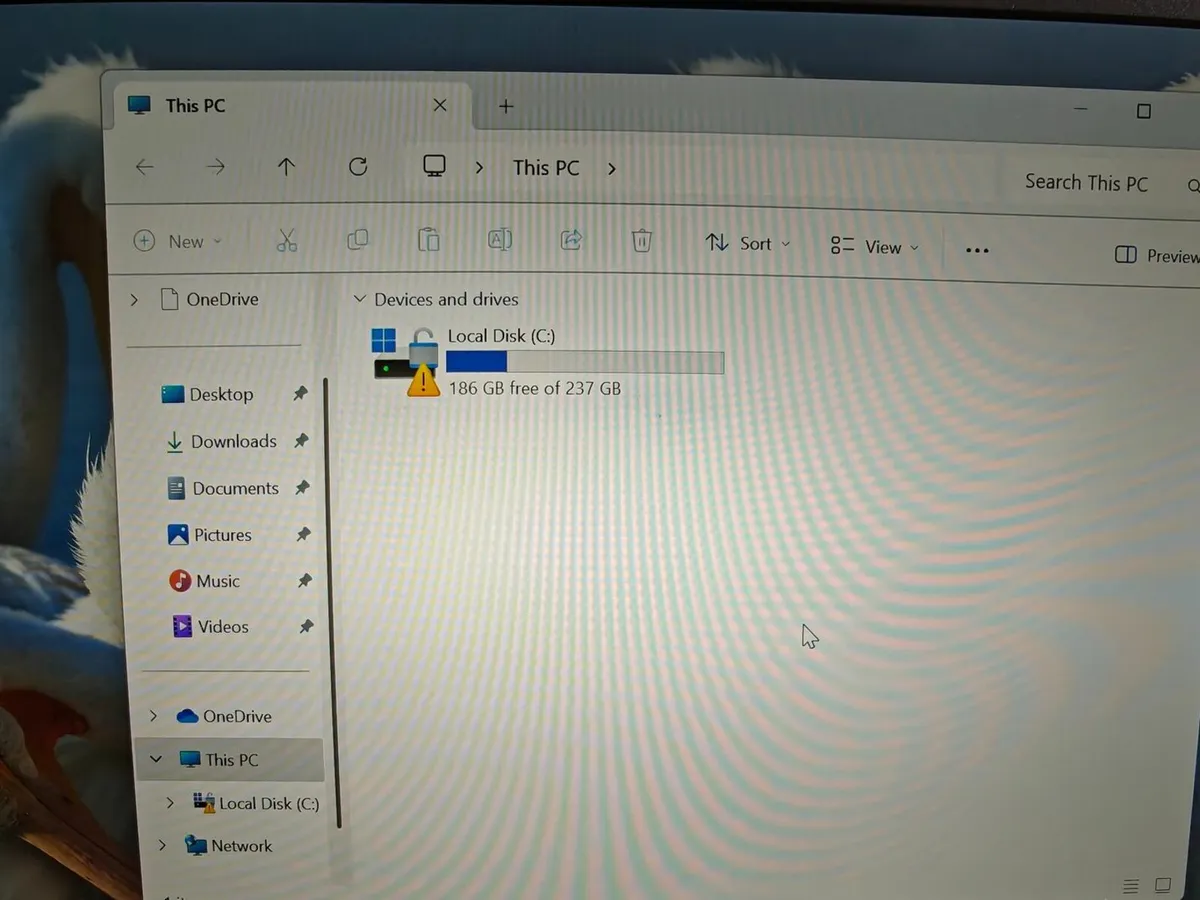Collapse the Devices and drives group

coord(360,299)
